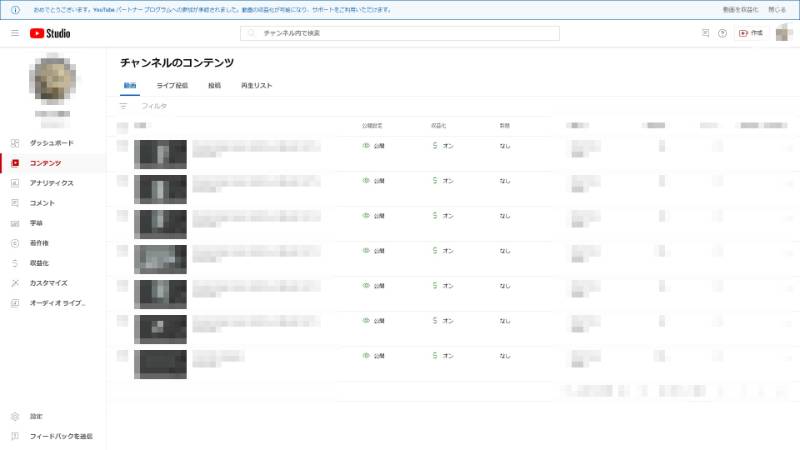Switch to the 投稿 tab
800x450 pixels.
click(x=214, y=86)
